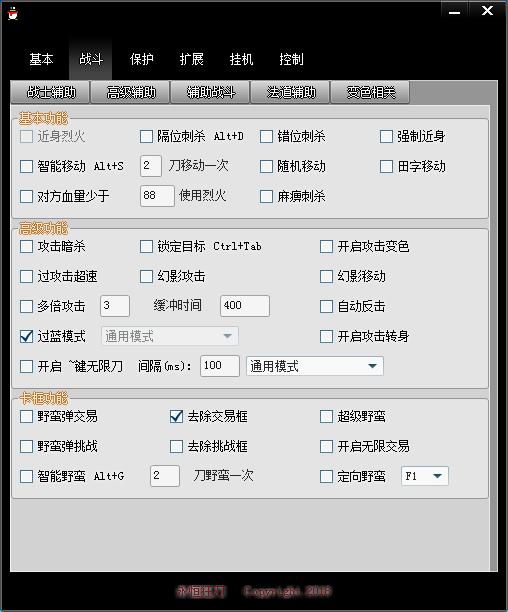Toggle 麻痹刺杀 checkbox
This screenshot has width=508, height=612.
[266, 196]
